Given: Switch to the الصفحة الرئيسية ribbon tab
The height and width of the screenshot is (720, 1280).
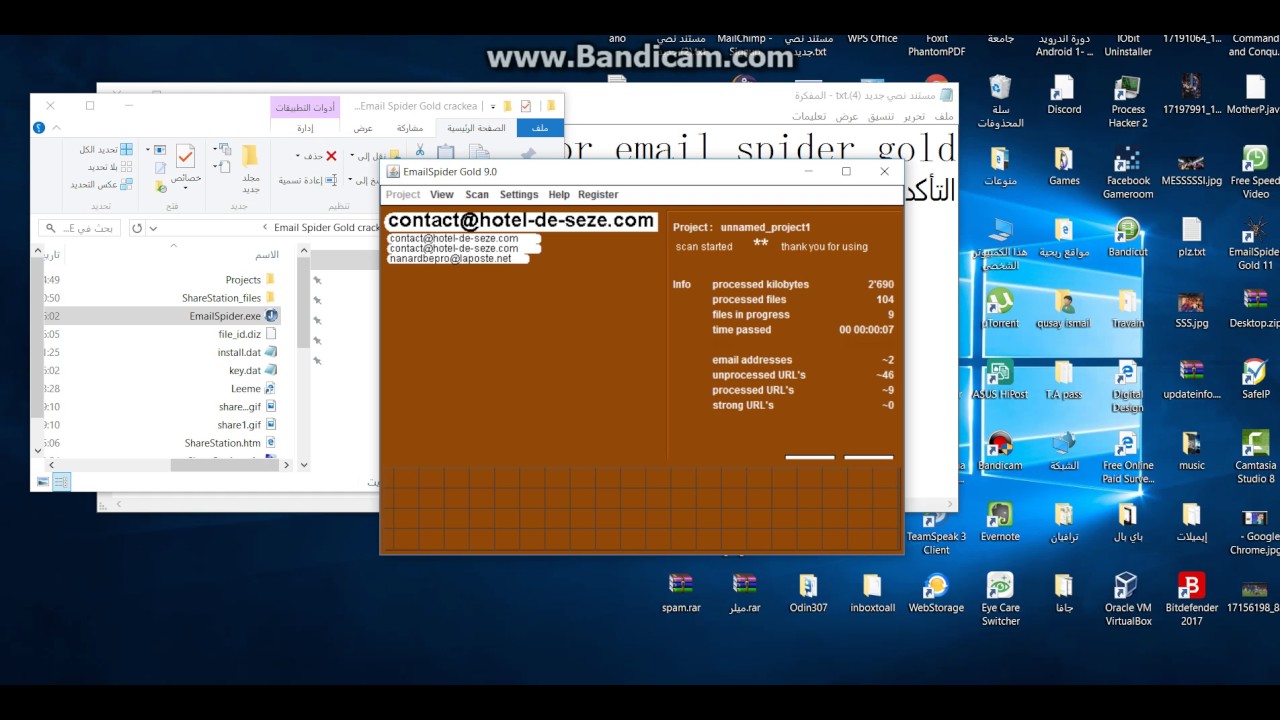Looking at the screenshot, I should [x=476, y=128].
